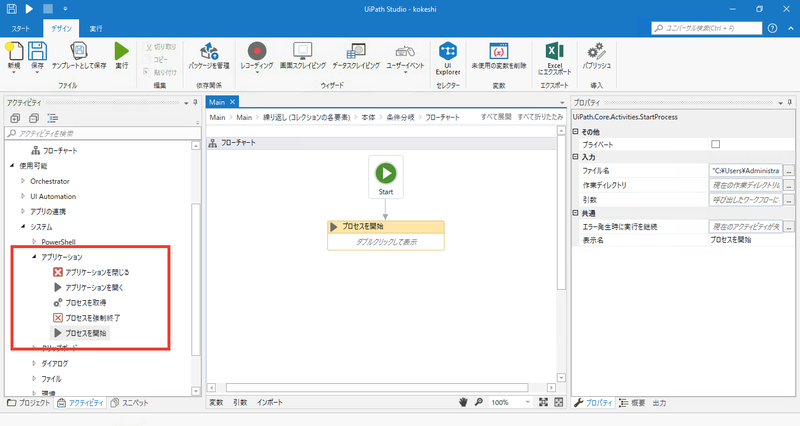This screenshot has height=426, width=800.
Task: Select アプリケーションを開く activity
Action: (88, 288)
